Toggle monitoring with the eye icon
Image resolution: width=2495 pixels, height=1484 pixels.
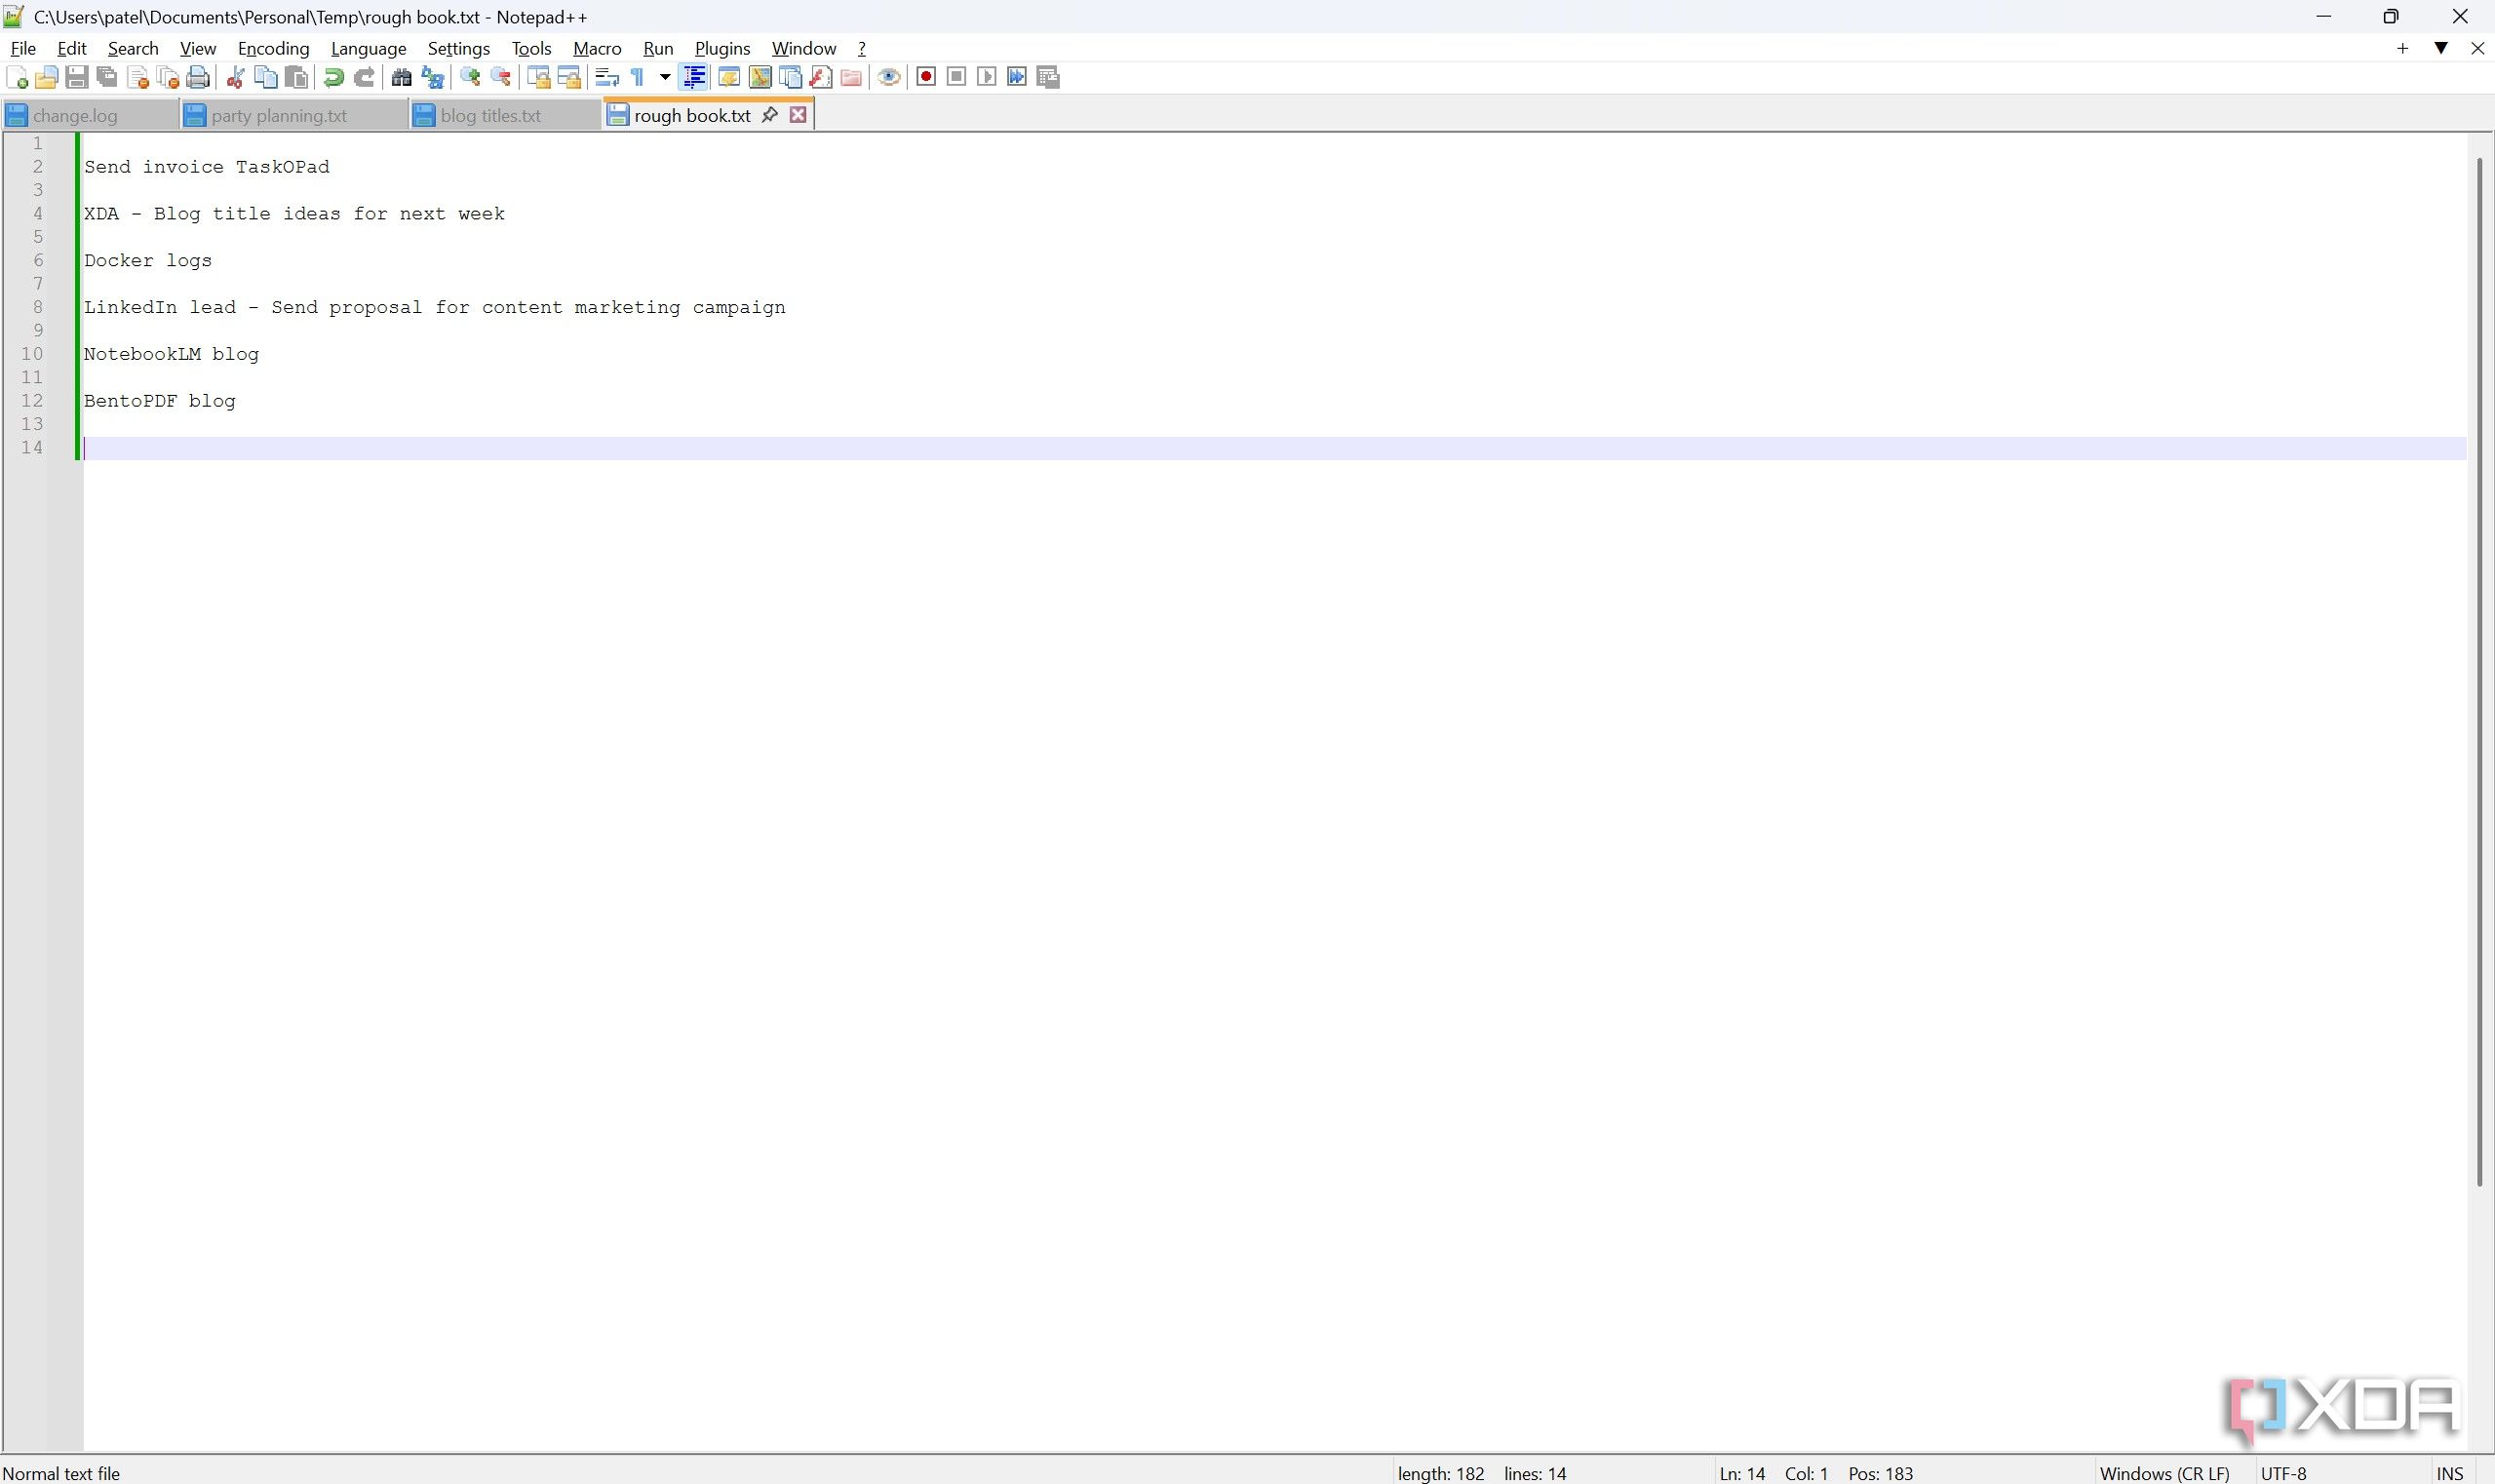coord(889,77)
